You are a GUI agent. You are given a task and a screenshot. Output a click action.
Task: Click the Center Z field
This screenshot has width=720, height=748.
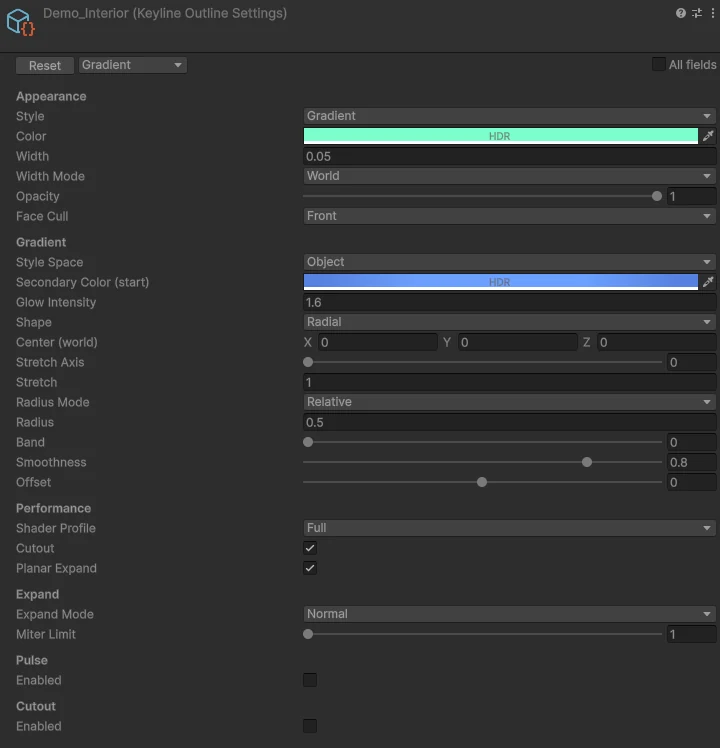657,342
